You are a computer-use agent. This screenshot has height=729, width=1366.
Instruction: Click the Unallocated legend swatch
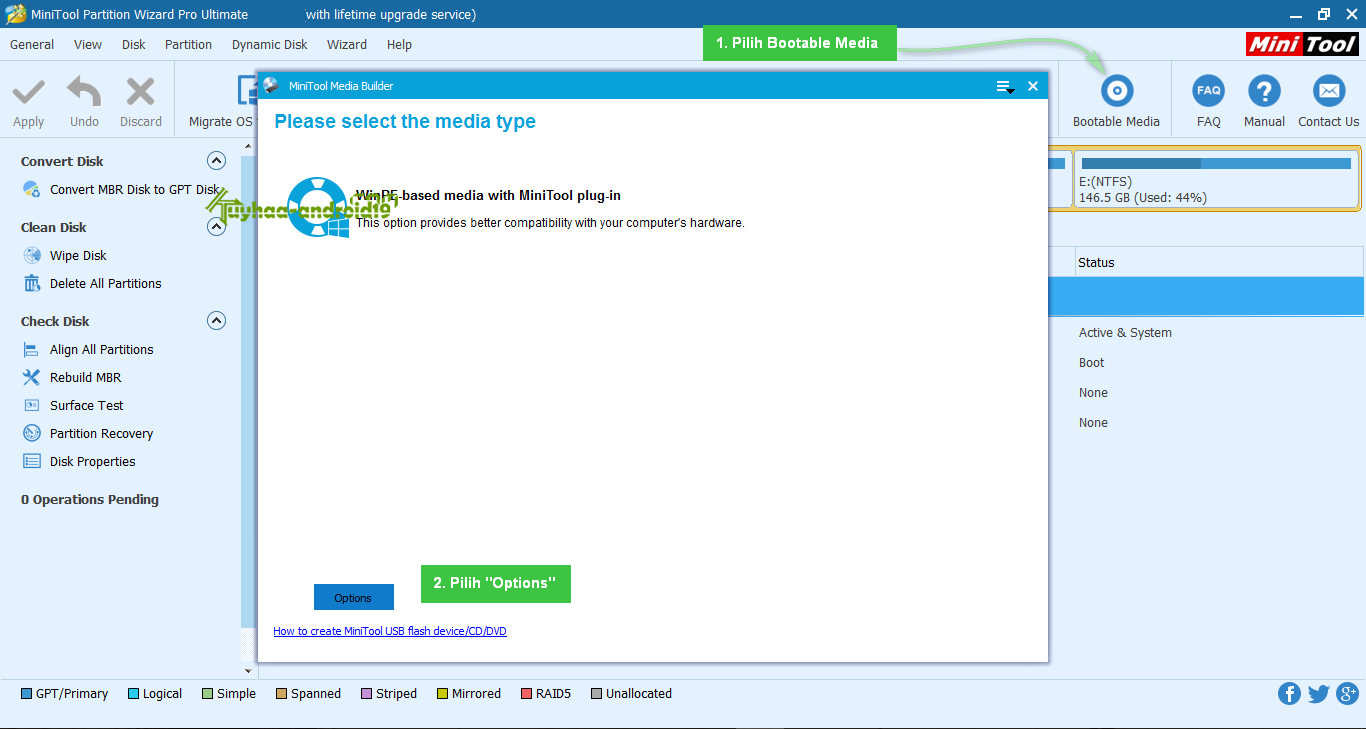point(597,693)
